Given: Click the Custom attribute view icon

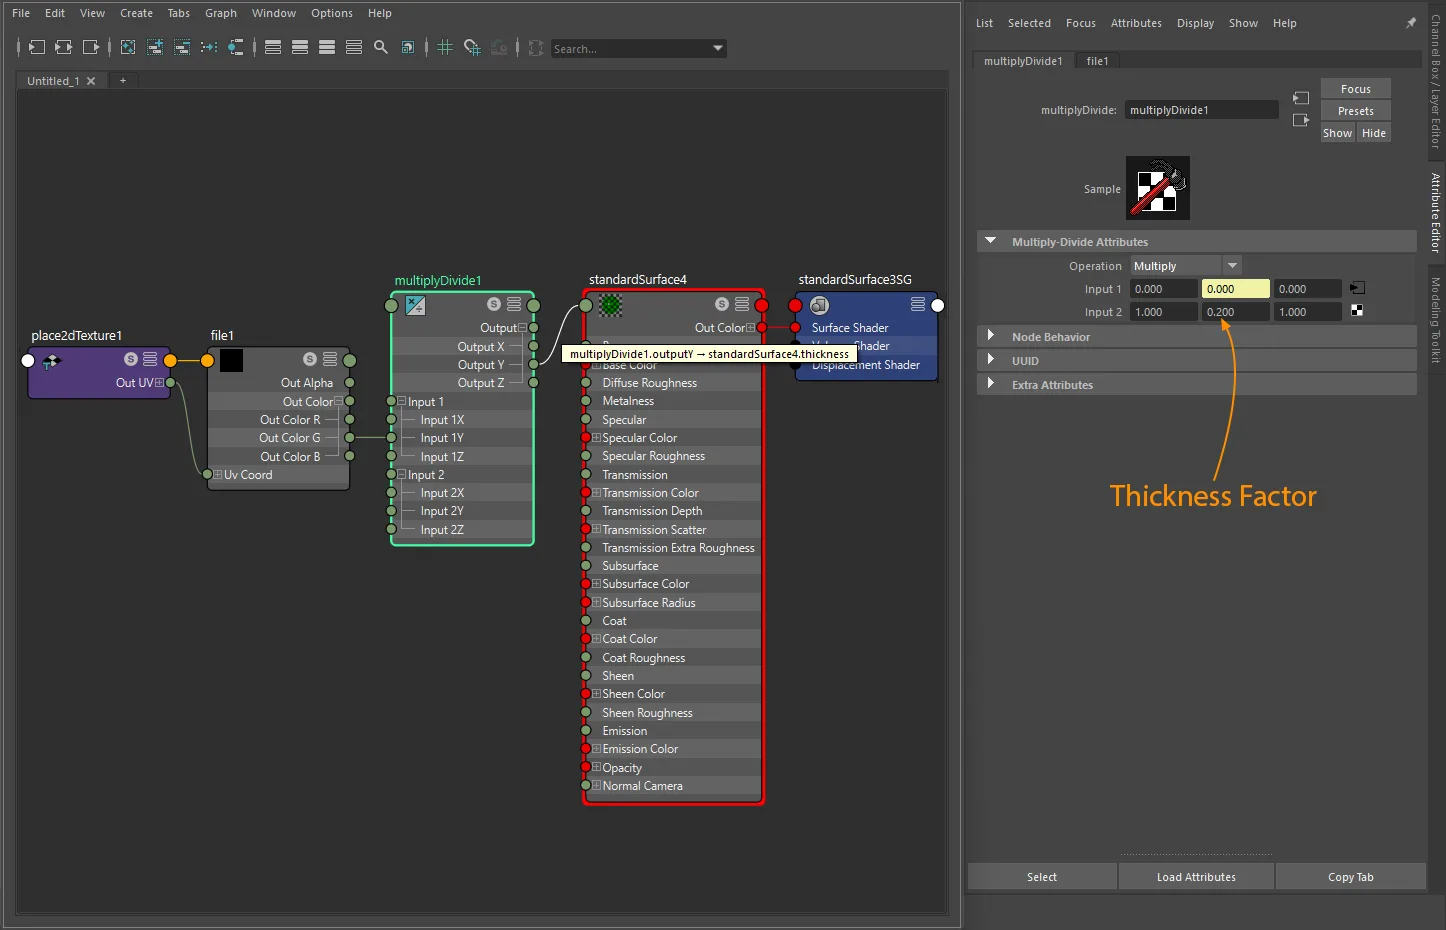Looking at the screenshot, I should 354,47.
